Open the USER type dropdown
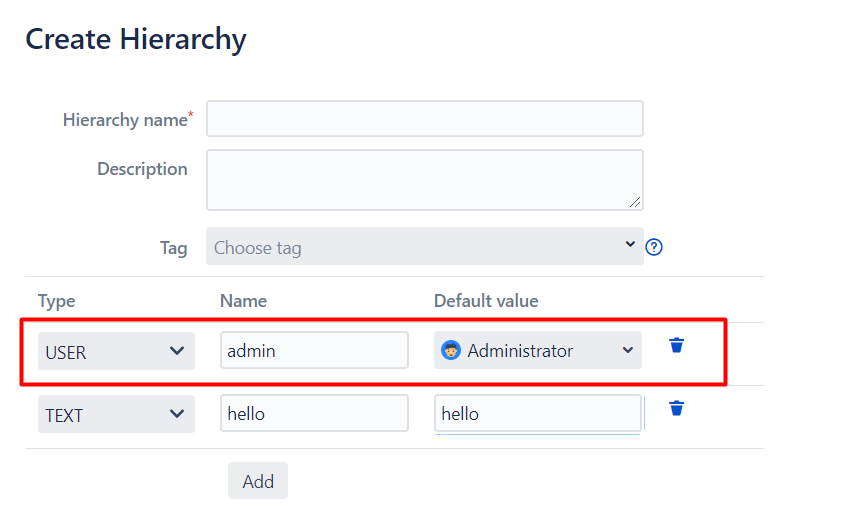The width and height of the screenshot is (859, 528). pos(116,352)
